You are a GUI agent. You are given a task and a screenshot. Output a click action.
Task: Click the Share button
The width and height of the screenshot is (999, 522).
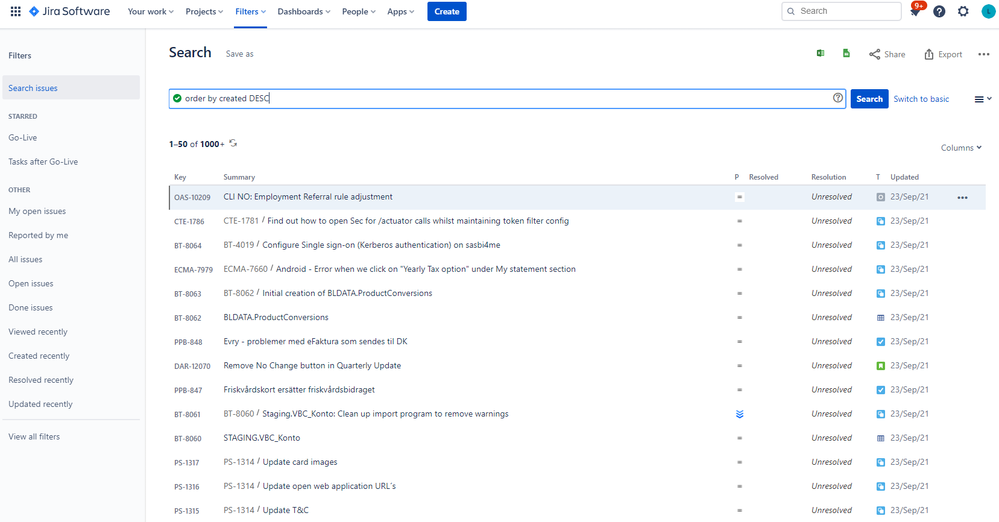[887, 54]
